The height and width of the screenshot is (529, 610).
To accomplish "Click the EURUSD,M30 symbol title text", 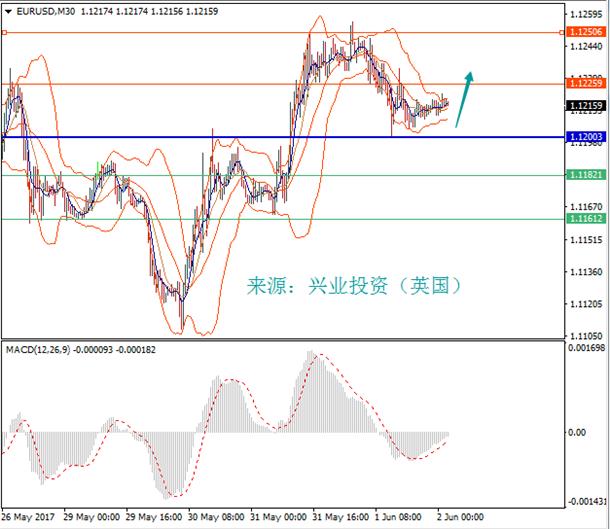I will pyautogui.click(x=46, y=12).
